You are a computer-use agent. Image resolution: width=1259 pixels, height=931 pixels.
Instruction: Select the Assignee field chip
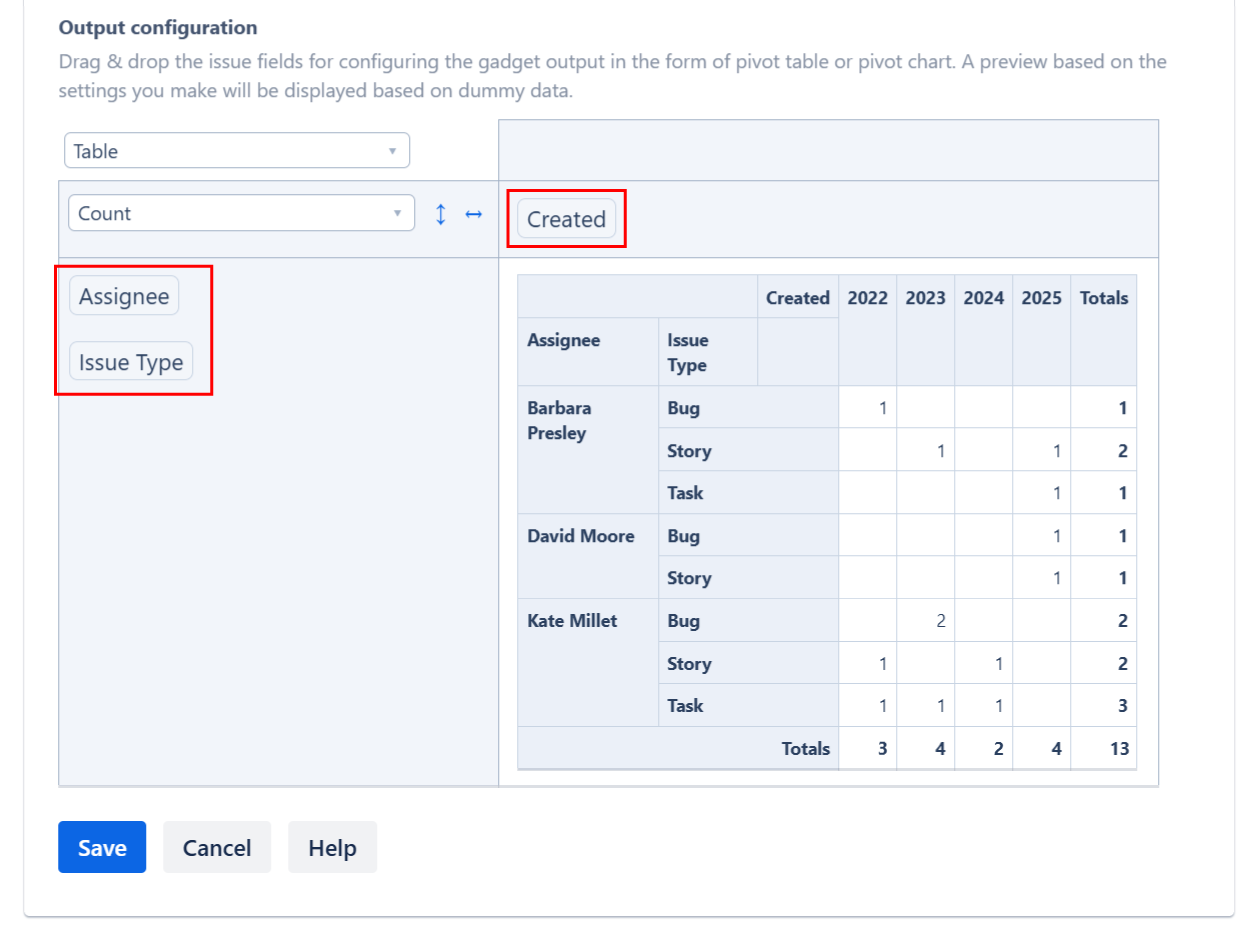coord(123,295)
